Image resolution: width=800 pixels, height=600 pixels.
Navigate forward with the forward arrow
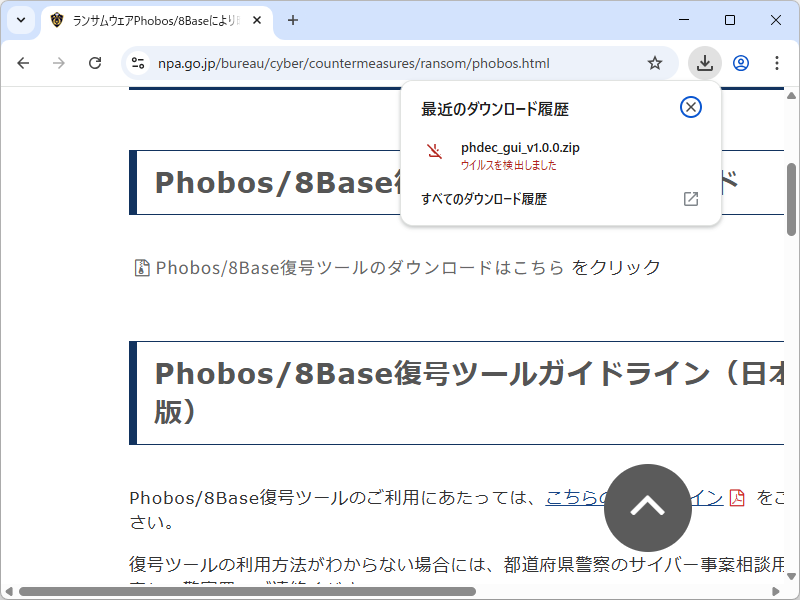(59, 62)
